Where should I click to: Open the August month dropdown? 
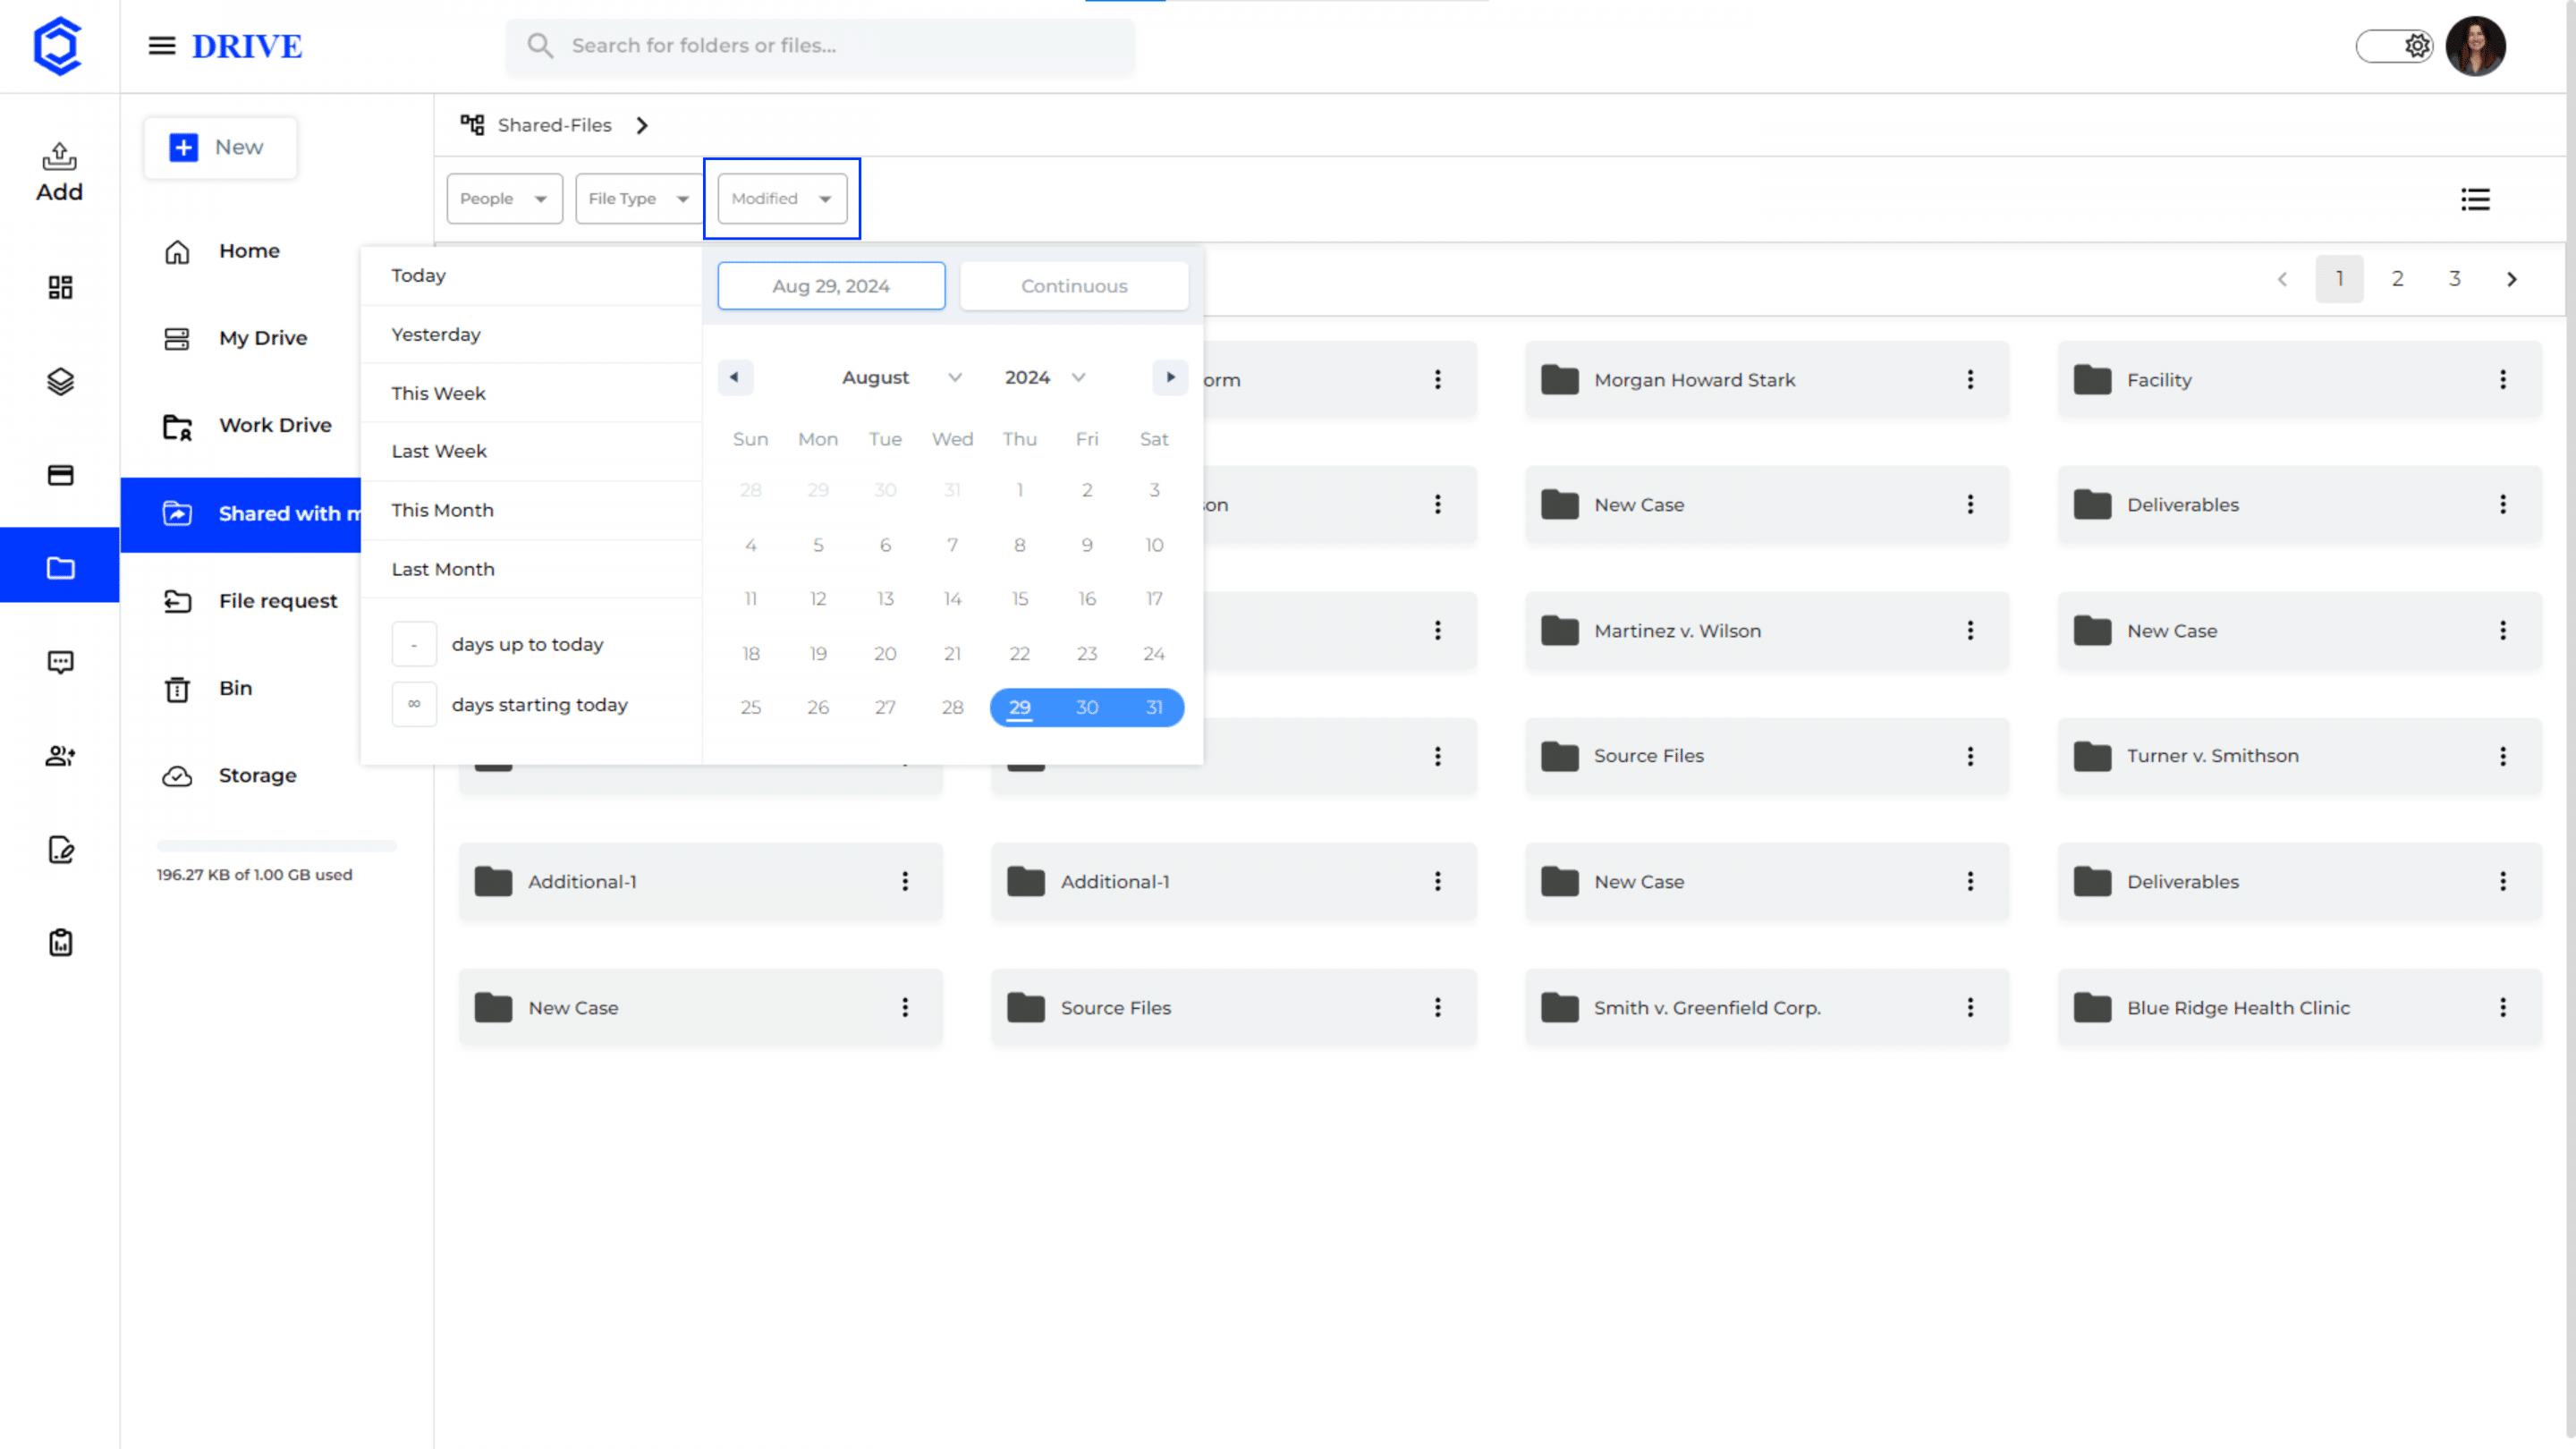900,377
